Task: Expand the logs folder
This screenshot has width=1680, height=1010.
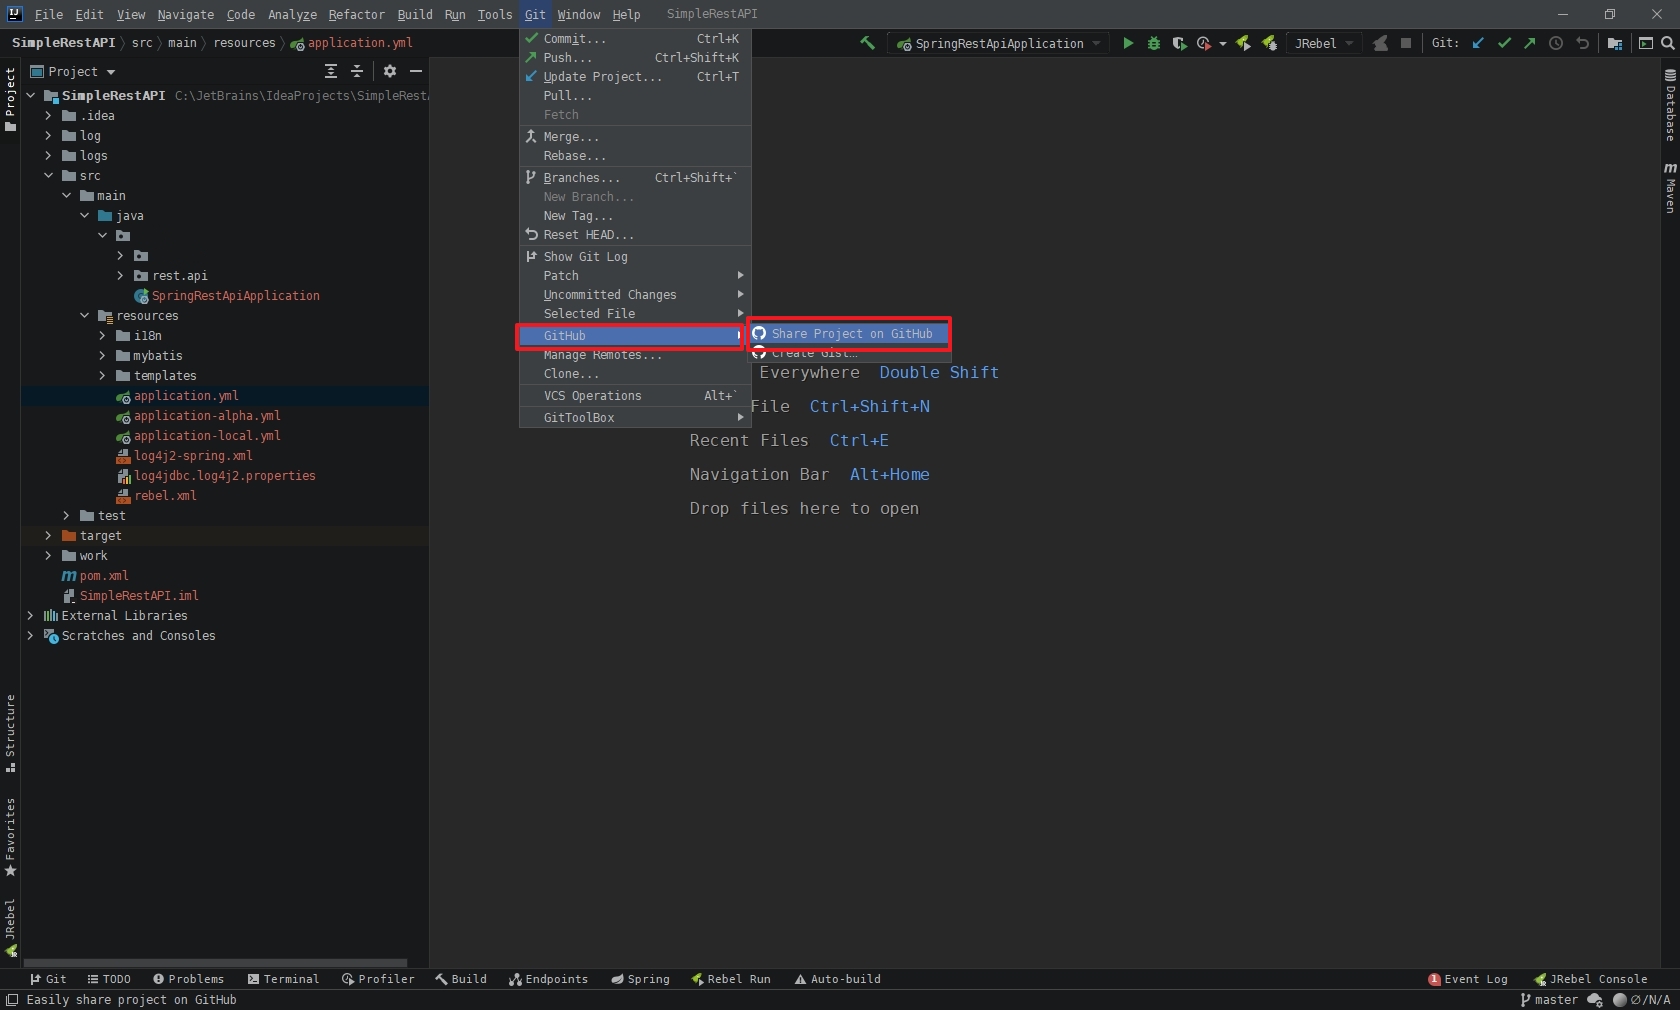Action: pos(48,155)
